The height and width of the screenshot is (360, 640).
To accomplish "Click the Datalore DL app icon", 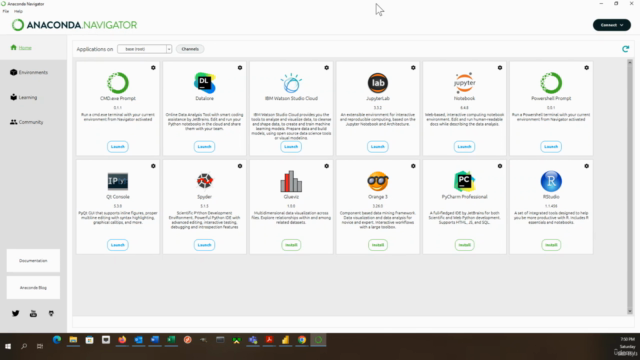I will [204, 83].
